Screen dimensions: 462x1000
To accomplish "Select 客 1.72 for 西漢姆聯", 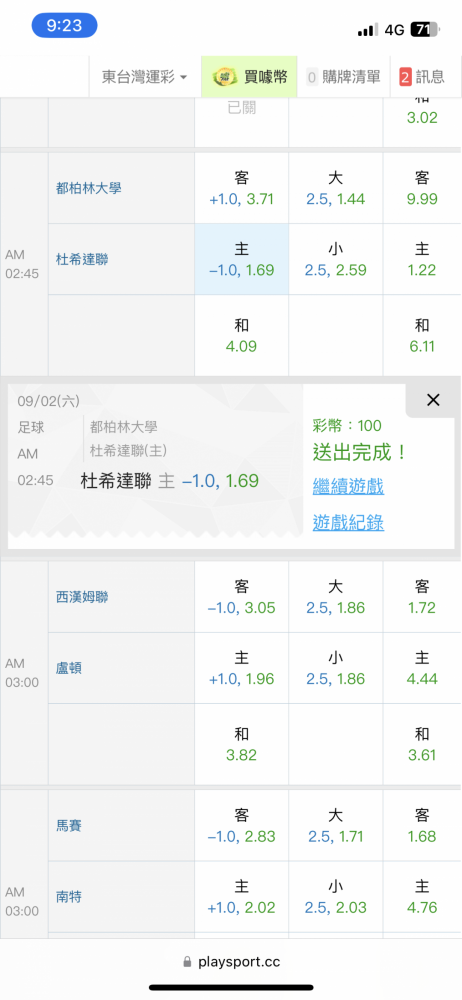I will [x=422, y=597].
